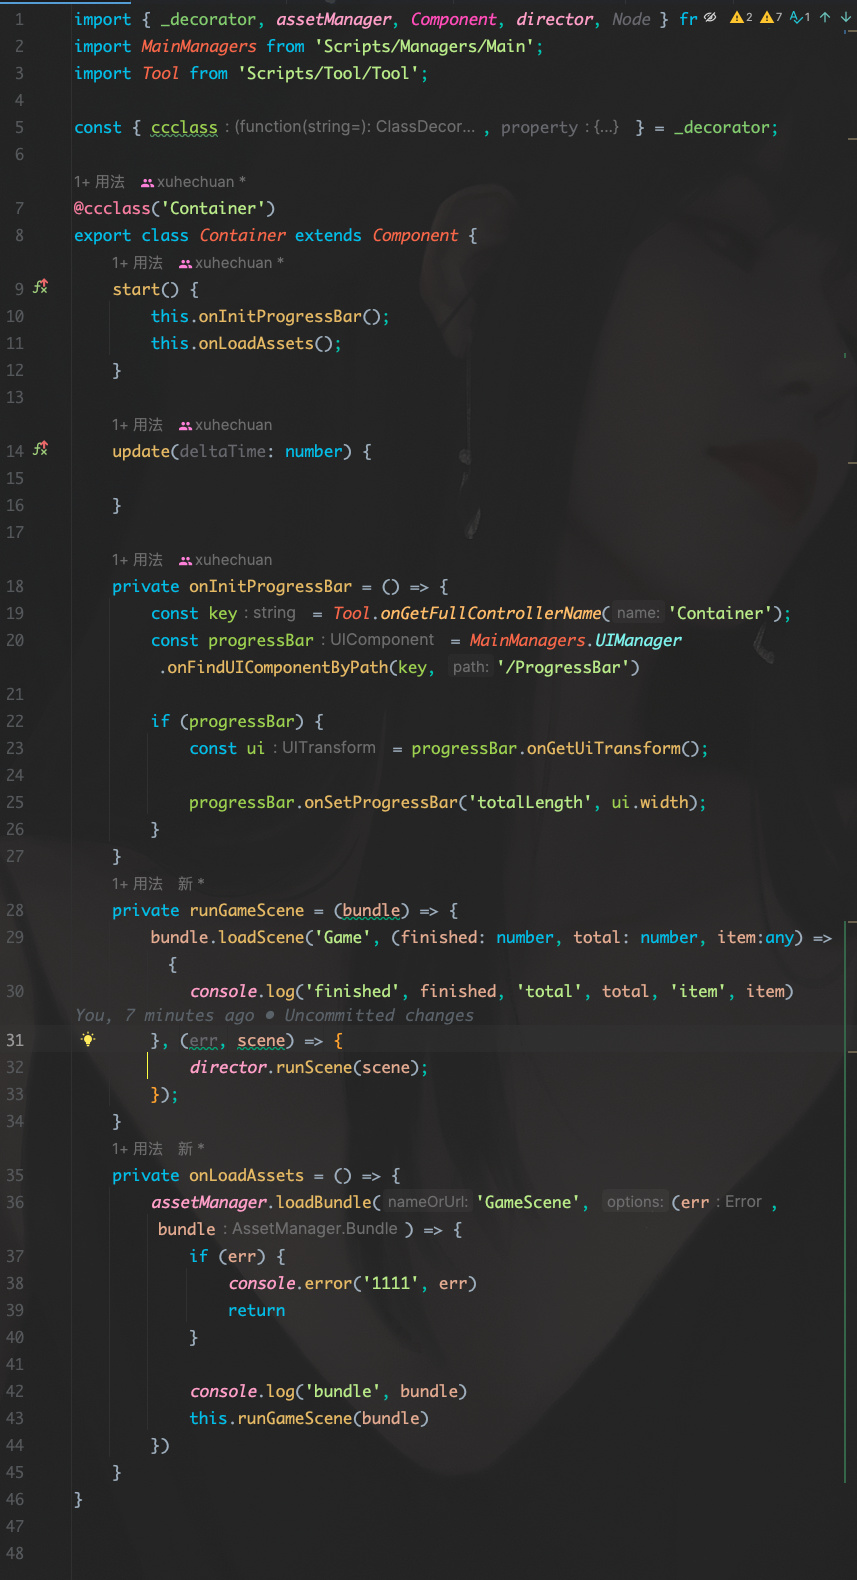Open the yellow lightbulb quick-fix on line 31

[x=88, y=1040]
